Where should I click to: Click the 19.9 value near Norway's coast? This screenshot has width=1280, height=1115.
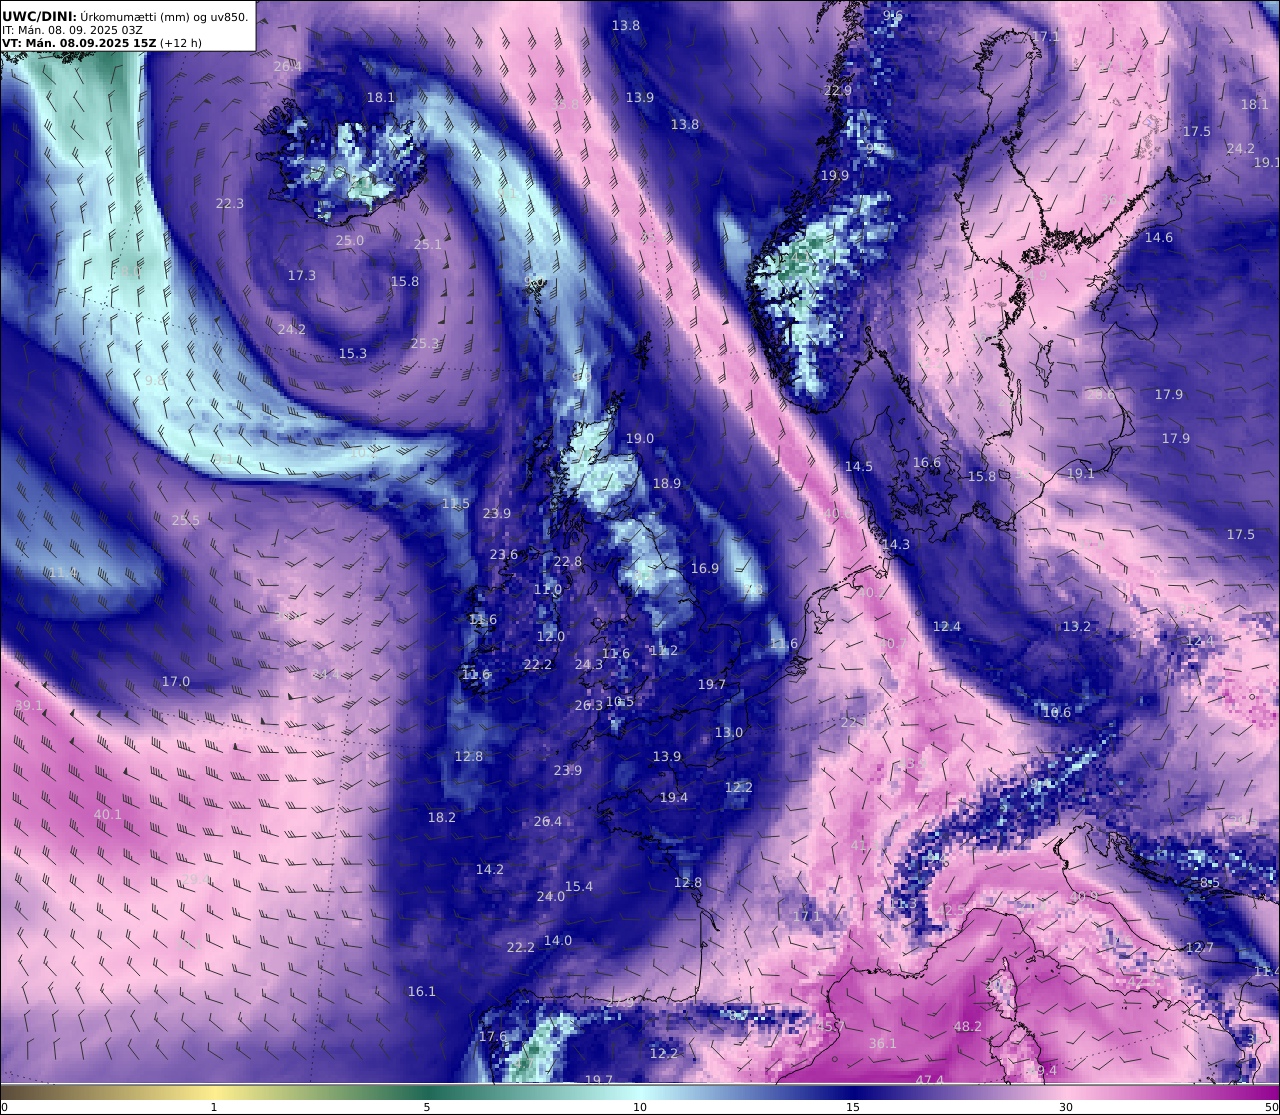point(835,176)
